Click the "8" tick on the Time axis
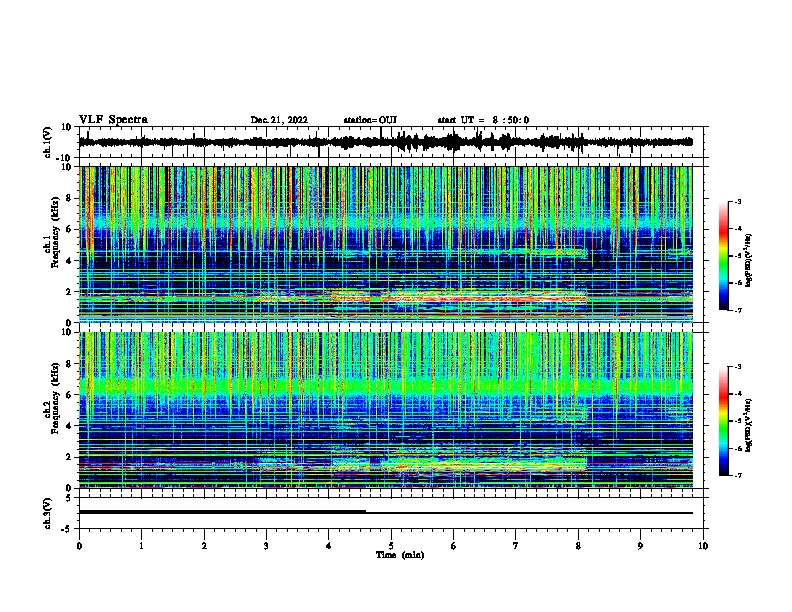 click(x=578, y=546)
